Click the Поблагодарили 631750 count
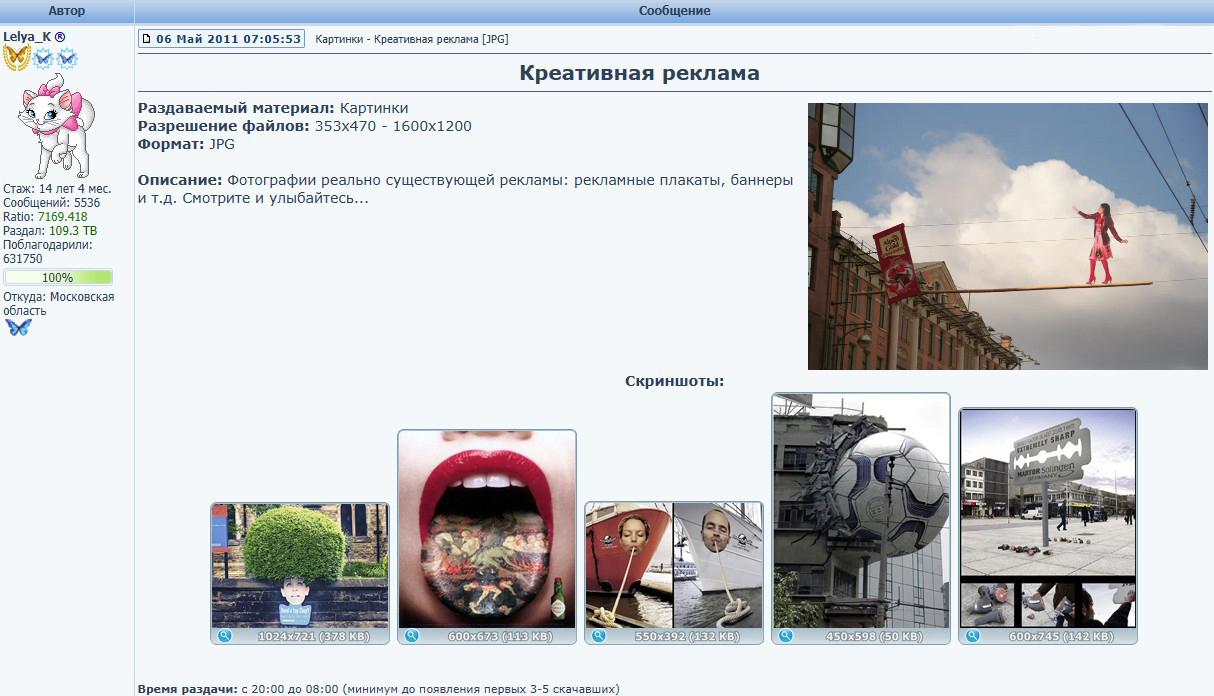 (x=23, y=259)
